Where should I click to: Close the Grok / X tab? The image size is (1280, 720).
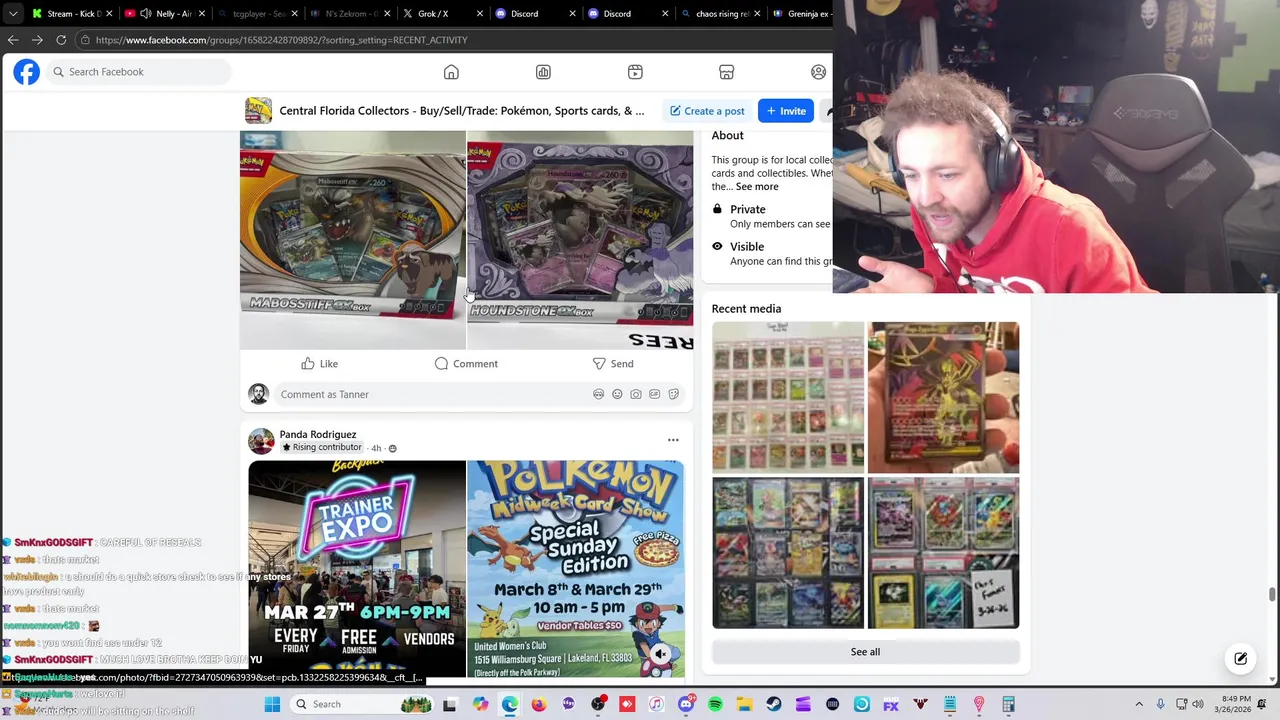pos(479,14)
